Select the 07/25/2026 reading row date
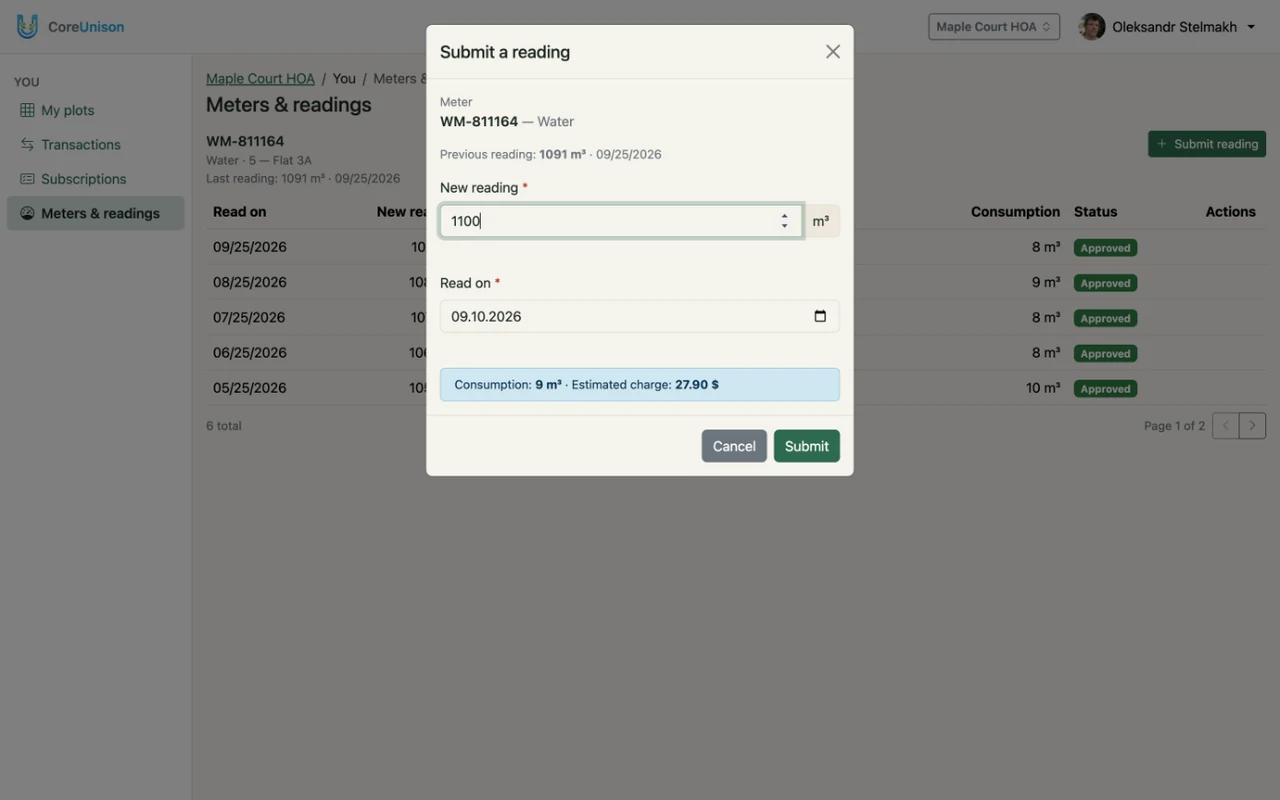Viewport: 1280px width, 800px height. coord(249,317)
